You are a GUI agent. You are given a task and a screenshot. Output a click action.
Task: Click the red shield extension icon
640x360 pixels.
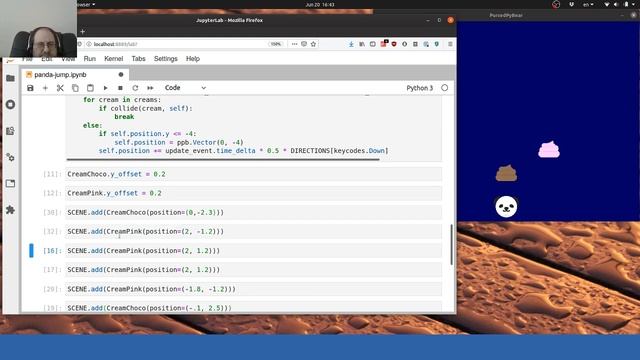point(394,44)
